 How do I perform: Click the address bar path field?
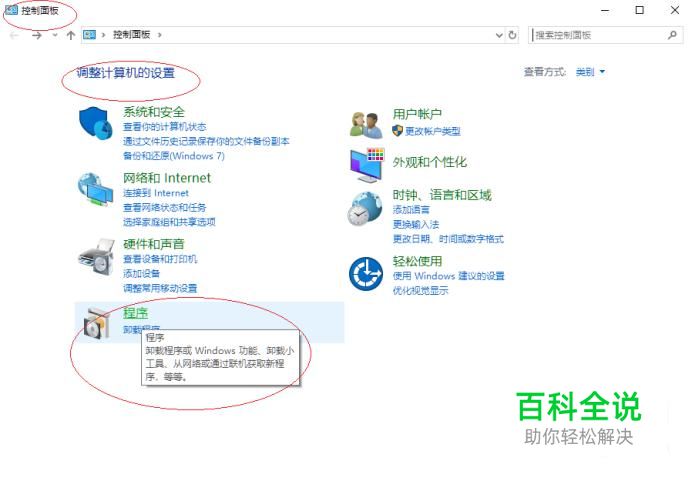299,35
